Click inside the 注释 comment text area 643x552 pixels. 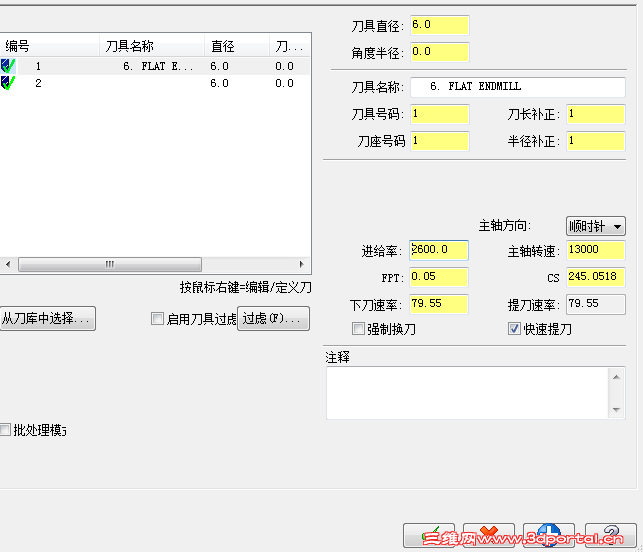pos(467,393)
